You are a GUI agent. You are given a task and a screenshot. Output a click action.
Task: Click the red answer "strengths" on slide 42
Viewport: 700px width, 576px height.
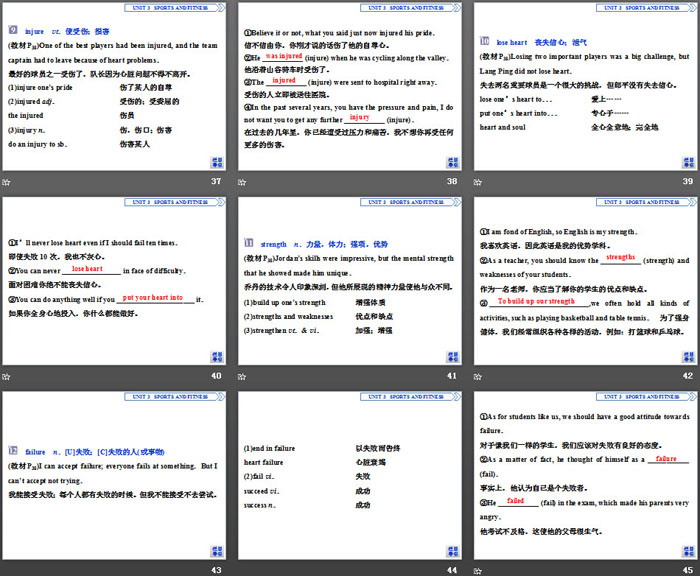(621, 257)
